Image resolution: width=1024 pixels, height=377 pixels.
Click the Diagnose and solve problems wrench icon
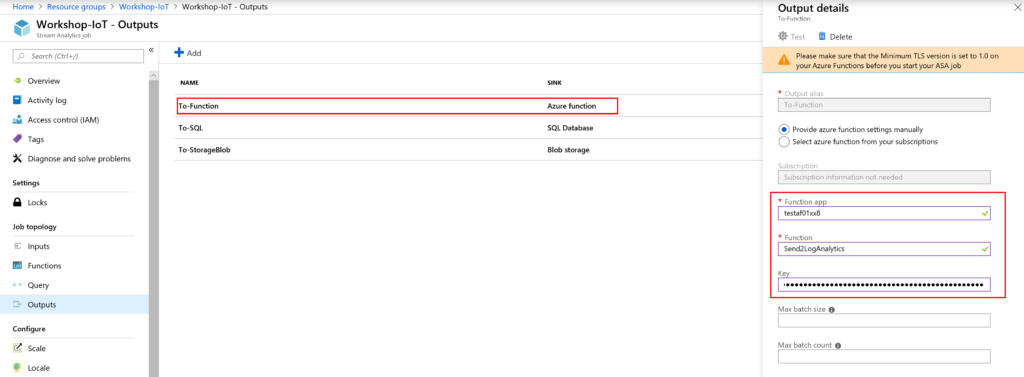coord(18,159)
